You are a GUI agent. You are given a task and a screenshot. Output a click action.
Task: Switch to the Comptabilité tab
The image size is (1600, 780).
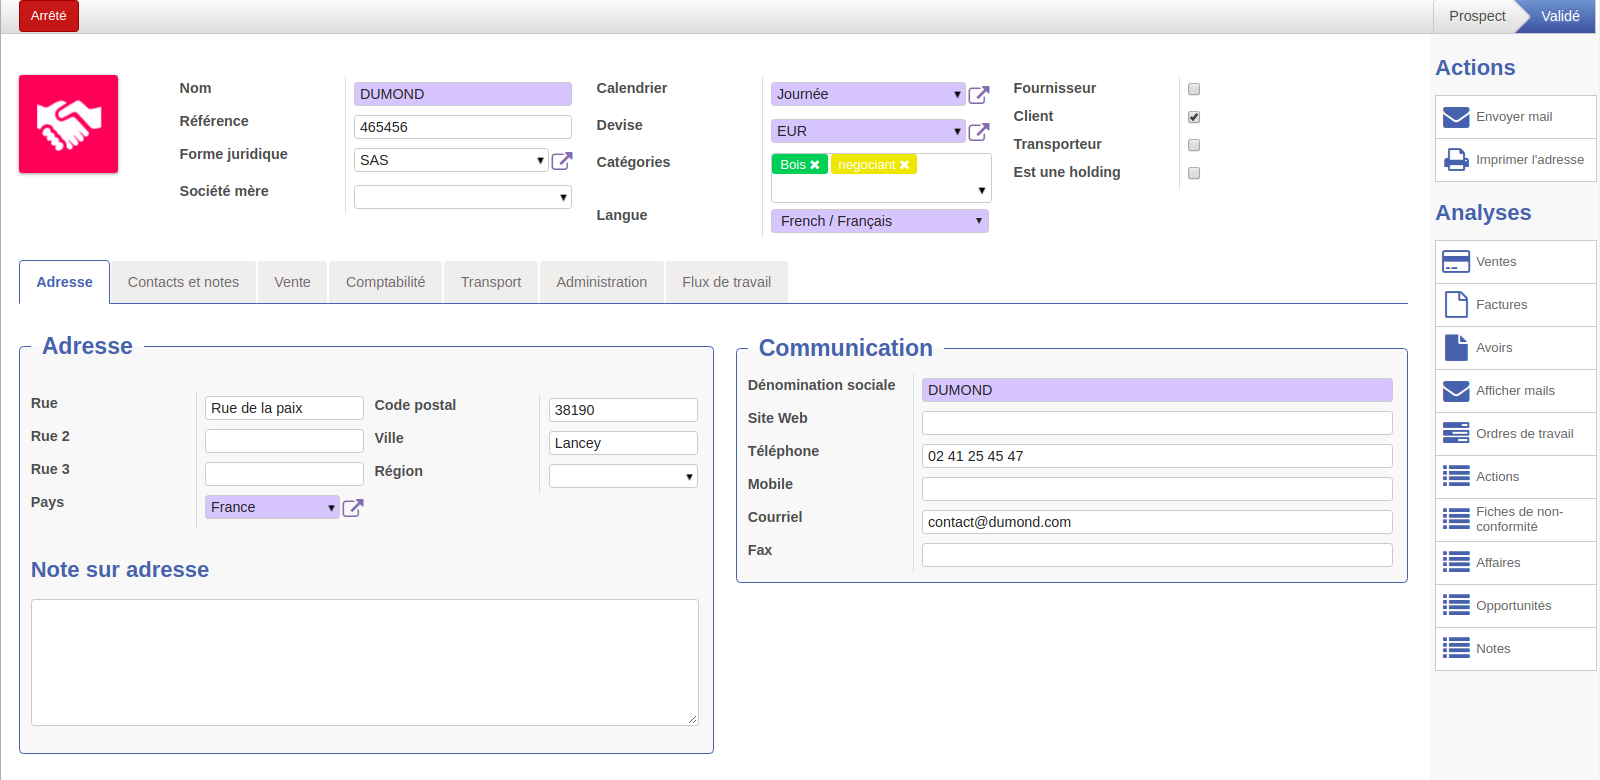tap(385, 282)
